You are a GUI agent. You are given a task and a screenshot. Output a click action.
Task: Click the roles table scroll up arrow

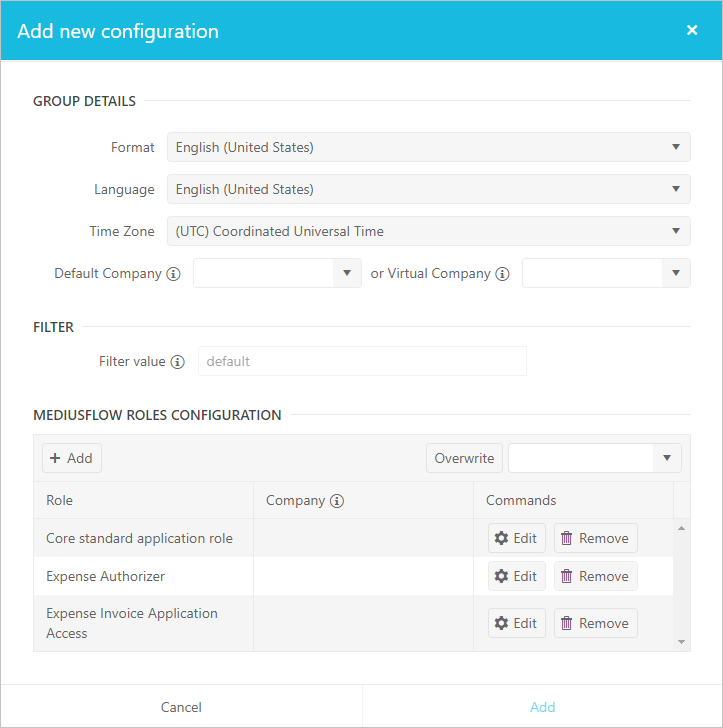681,528
